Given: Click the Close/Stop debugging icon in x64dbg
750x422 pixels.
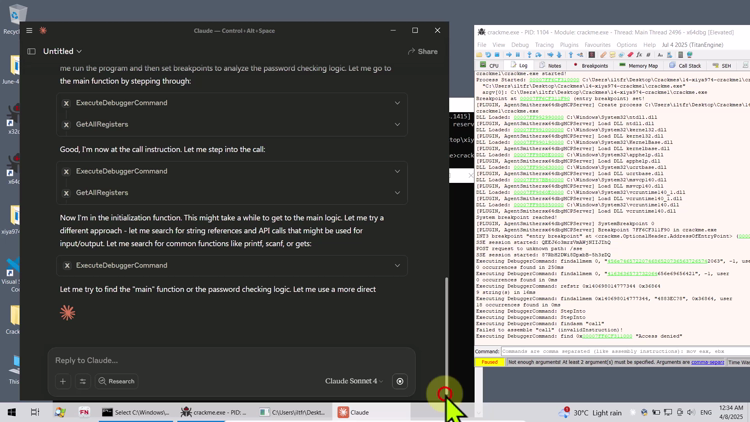Looking at the screenshot, I should [x=497, y=55].
